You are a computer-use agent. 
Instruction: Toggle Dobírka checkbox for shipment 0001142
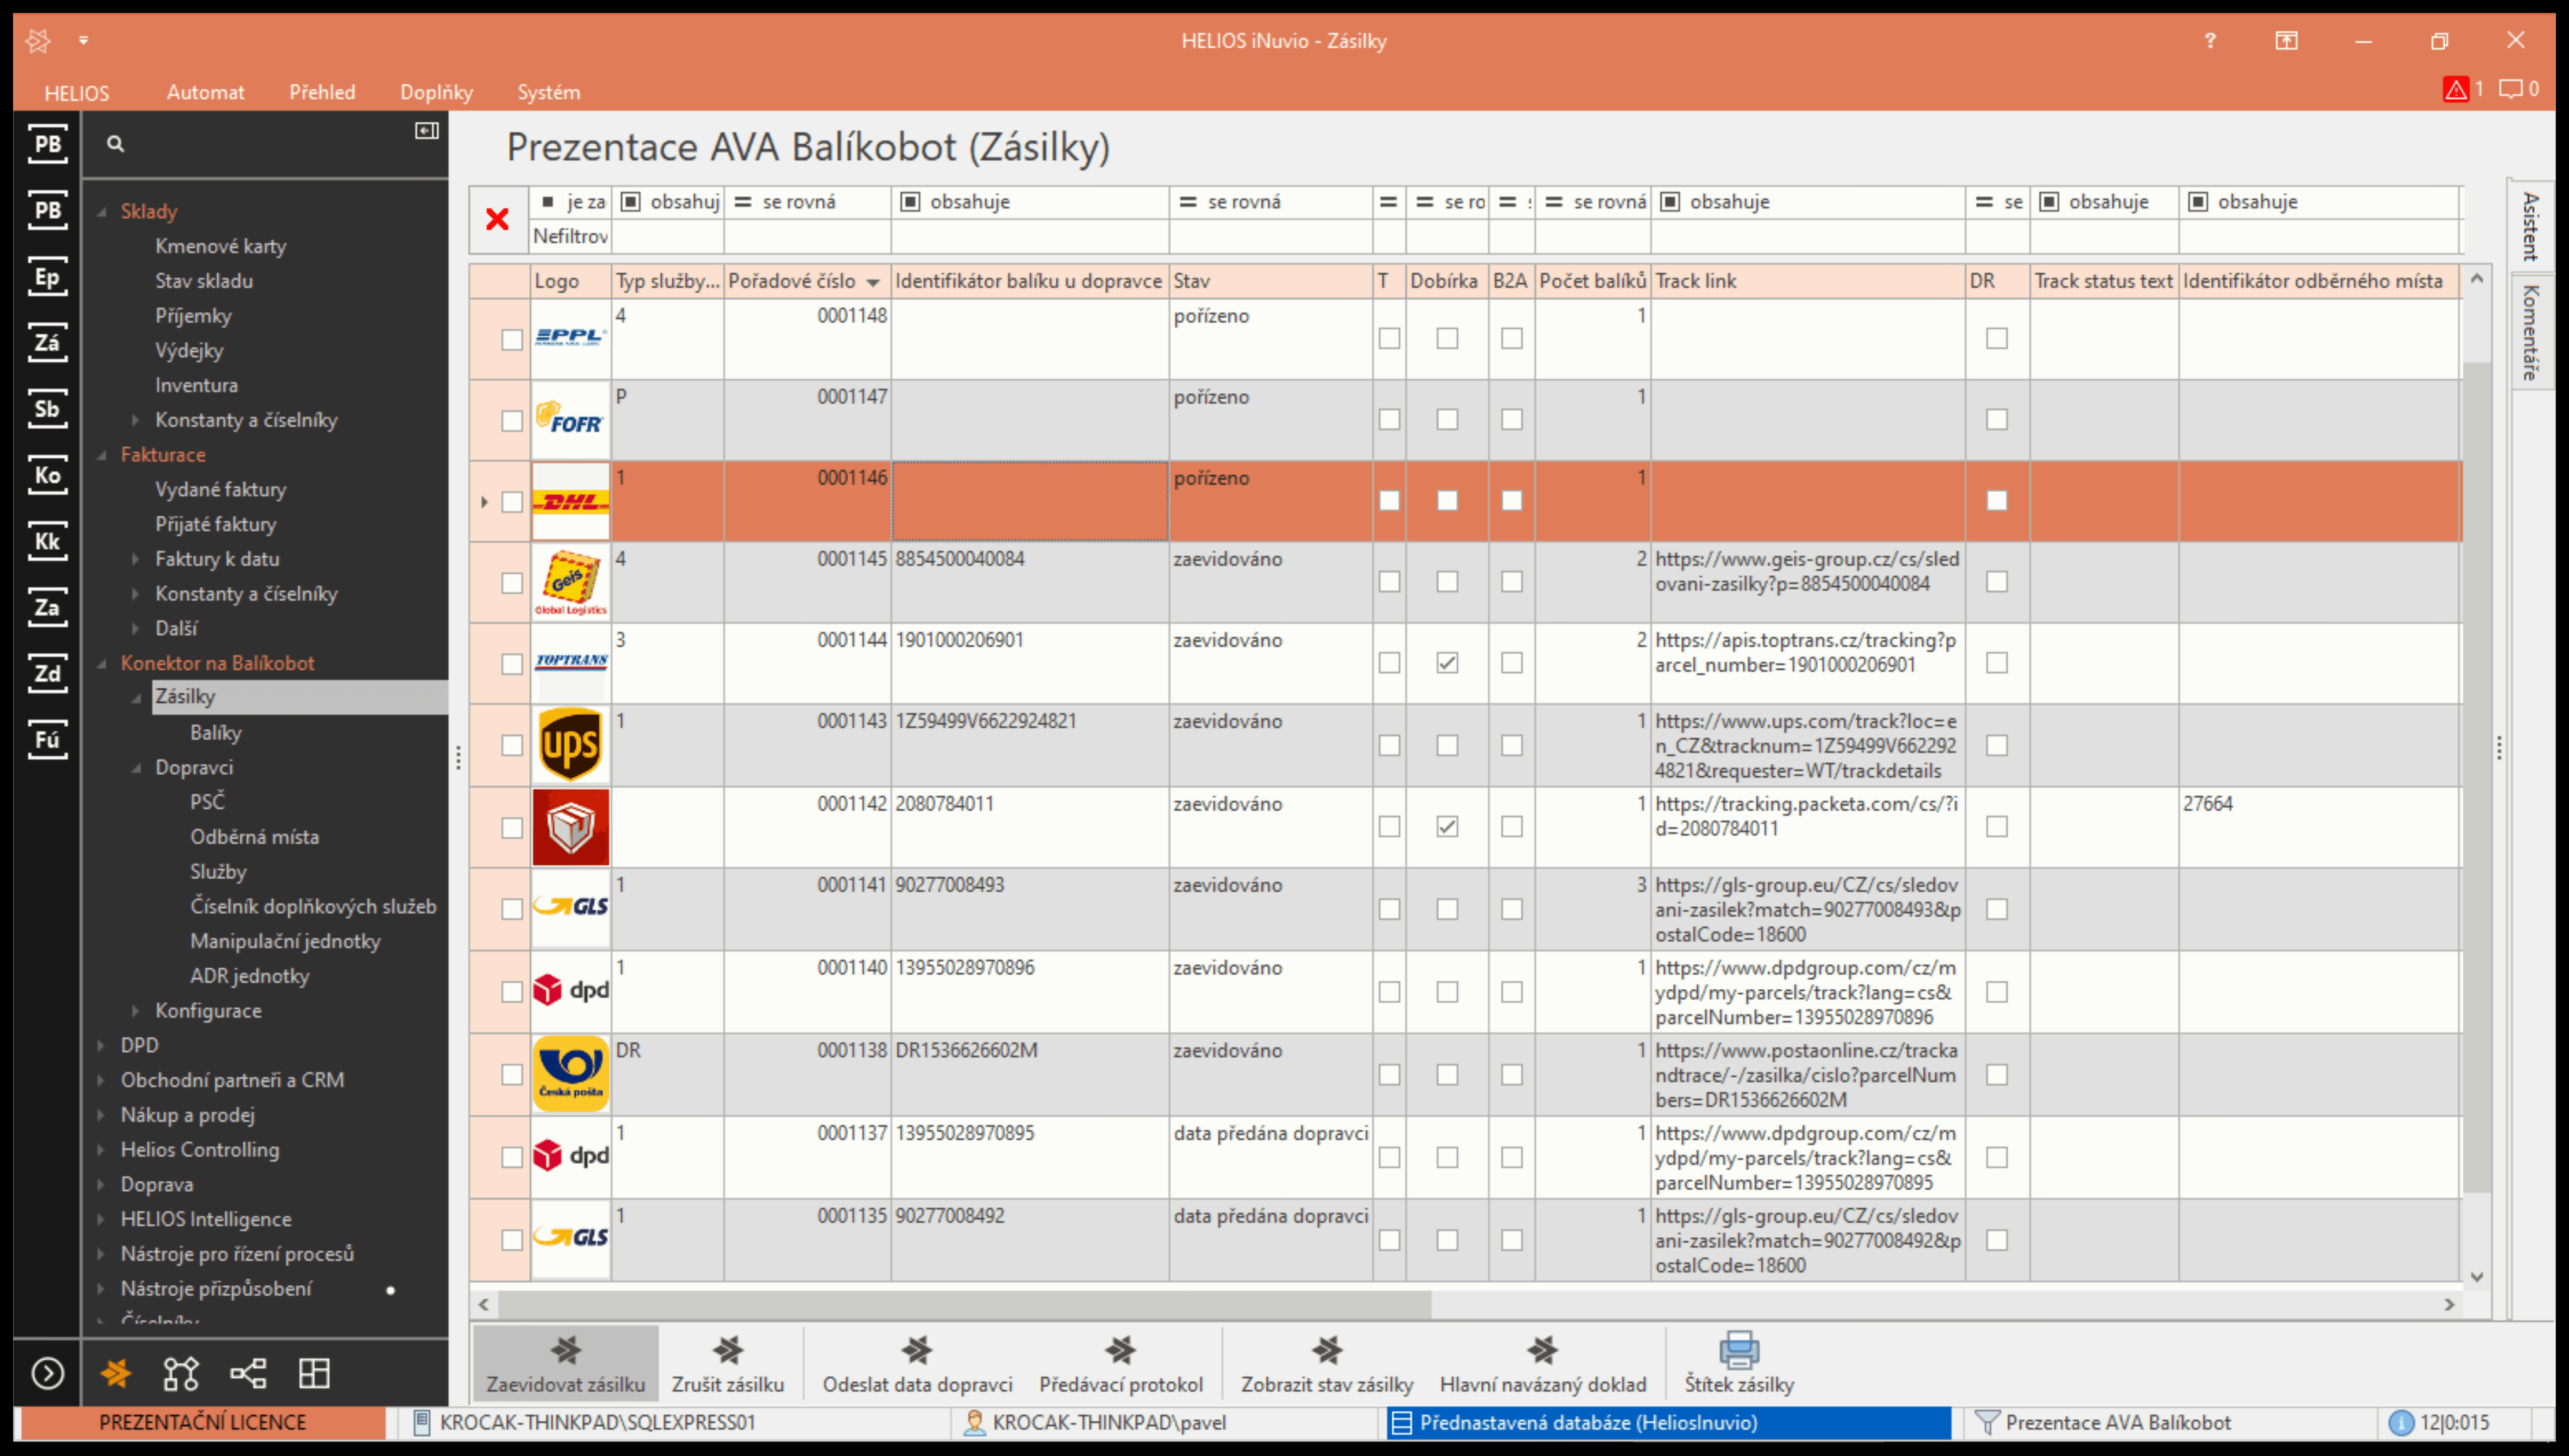[1447, 827]
